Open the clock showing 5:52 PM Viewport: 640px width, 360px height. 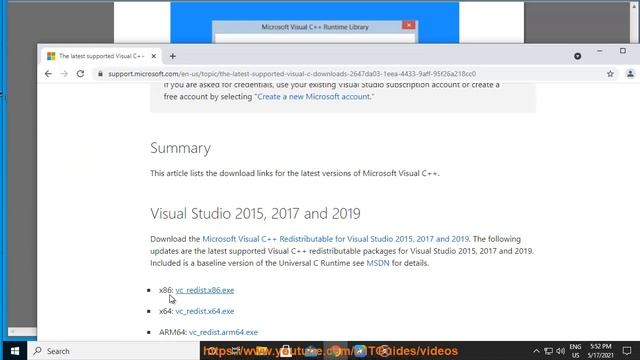click(x=600, y=351)
